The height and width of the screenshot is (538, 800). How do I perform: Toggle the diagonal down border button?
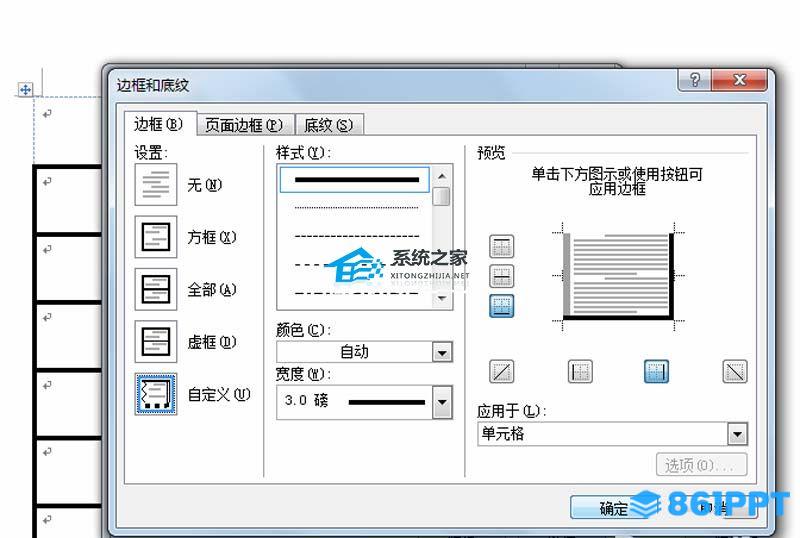click(735, 371)
